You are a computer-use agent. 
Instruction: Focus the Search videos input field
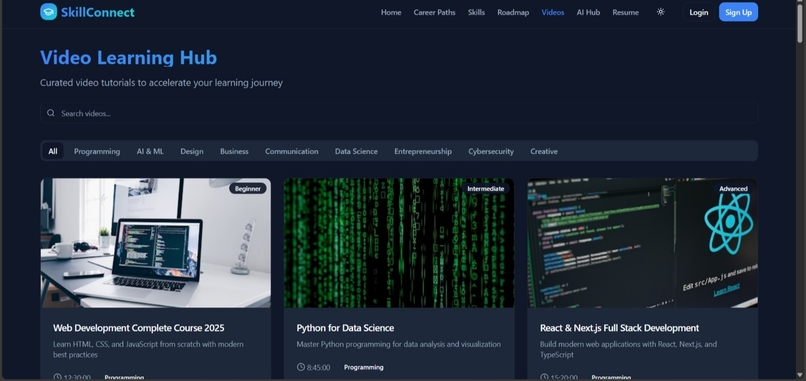(399, 113)
